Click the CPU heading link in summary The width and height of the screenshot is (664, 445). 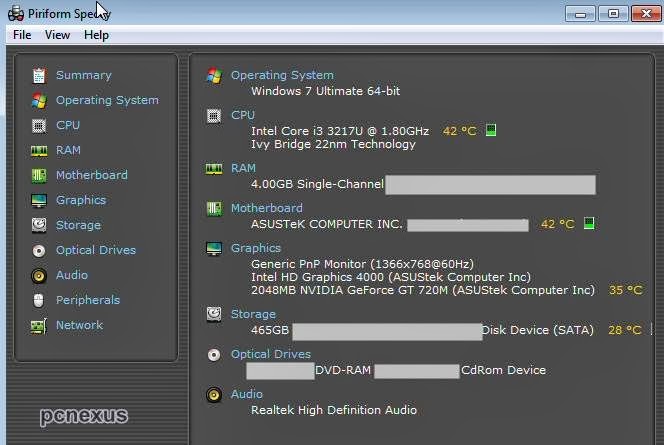243,115
